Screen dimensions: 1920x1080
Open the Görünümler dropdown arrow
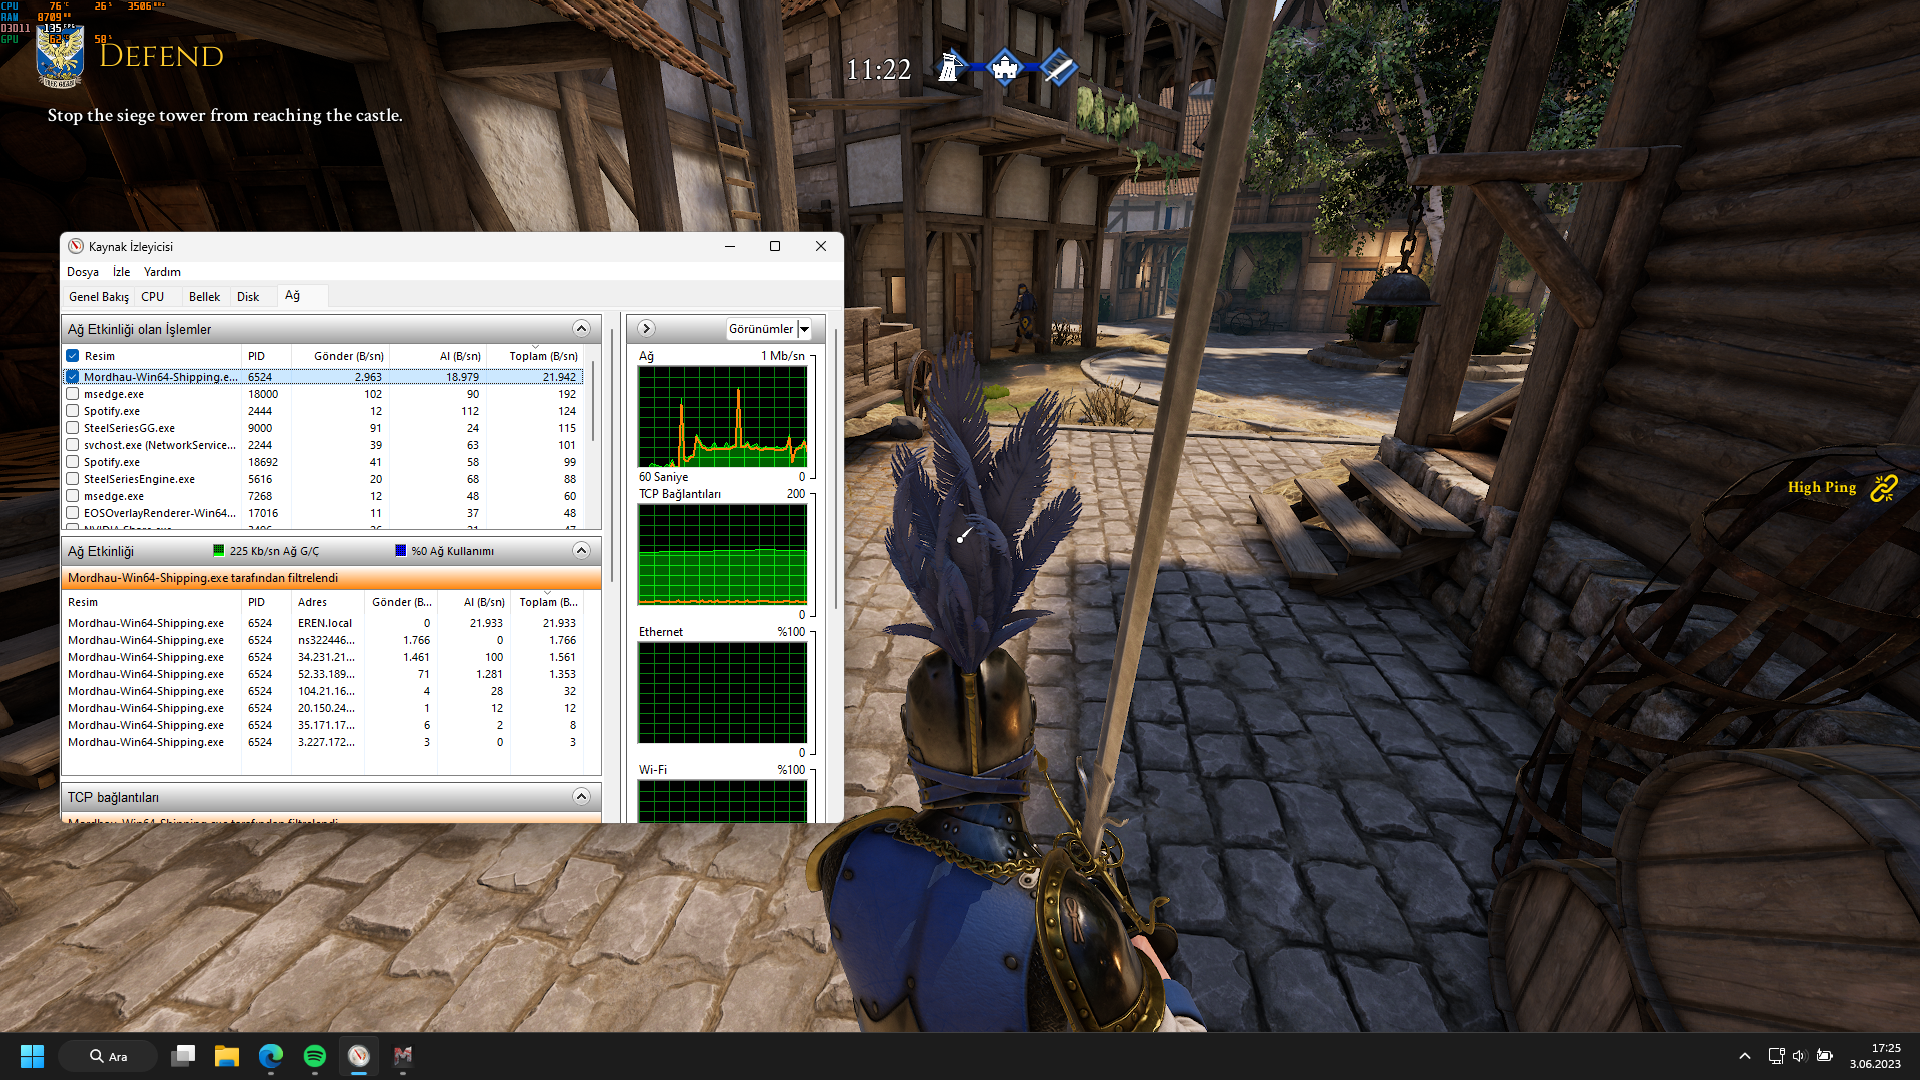coord(804,329)
